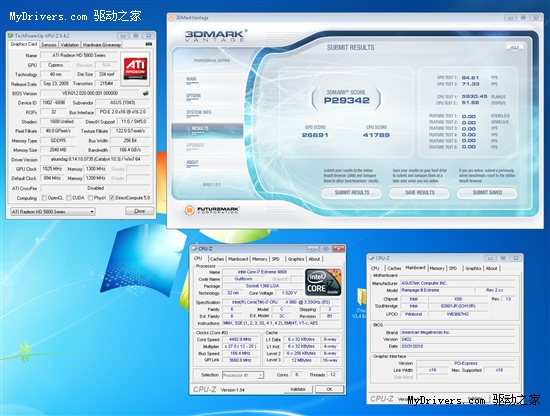Click the Rampage III Extreme model field
Image resolution: width=550 pixels, height=416 pixels.
(x=436, y=290)
